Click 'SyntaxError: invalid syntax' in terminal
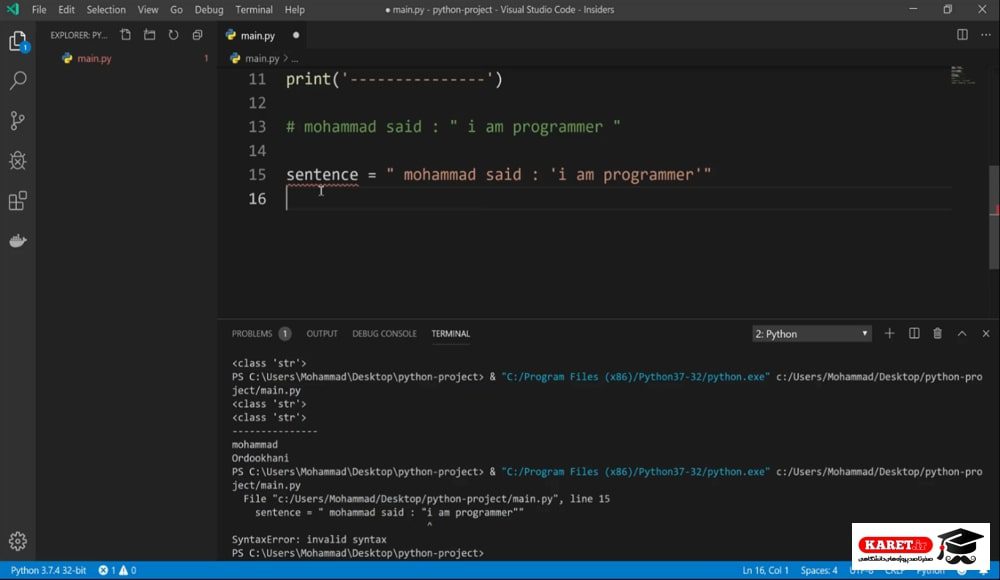 coord(309,539)
